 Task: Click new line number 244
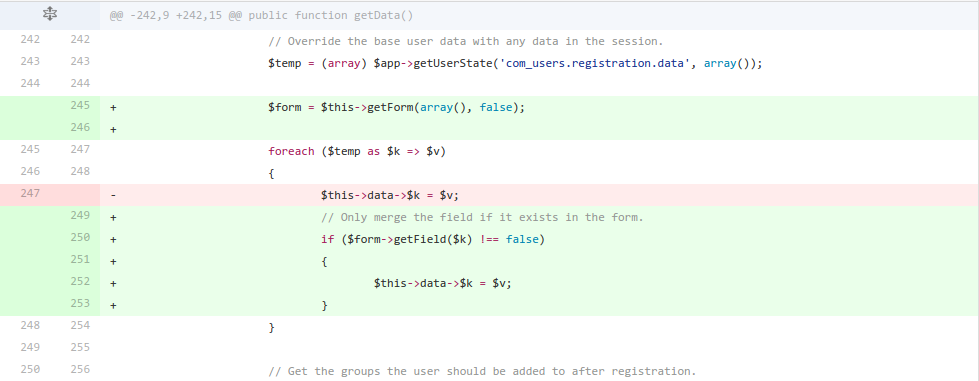point(79,83)
